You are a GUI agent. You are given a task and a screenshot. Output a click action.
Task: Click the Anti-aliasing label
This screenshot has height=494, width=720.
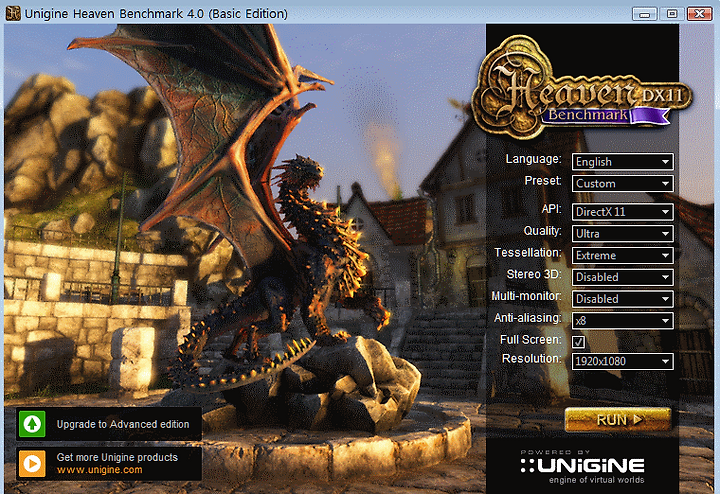[x=528, y=318]
